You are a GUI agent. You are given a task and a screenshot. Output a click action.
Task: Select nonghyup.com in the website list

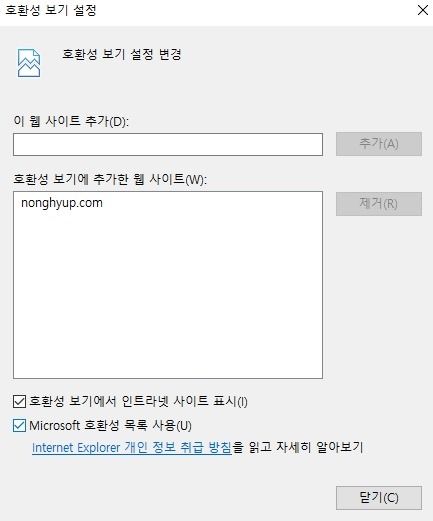point(62,203)
